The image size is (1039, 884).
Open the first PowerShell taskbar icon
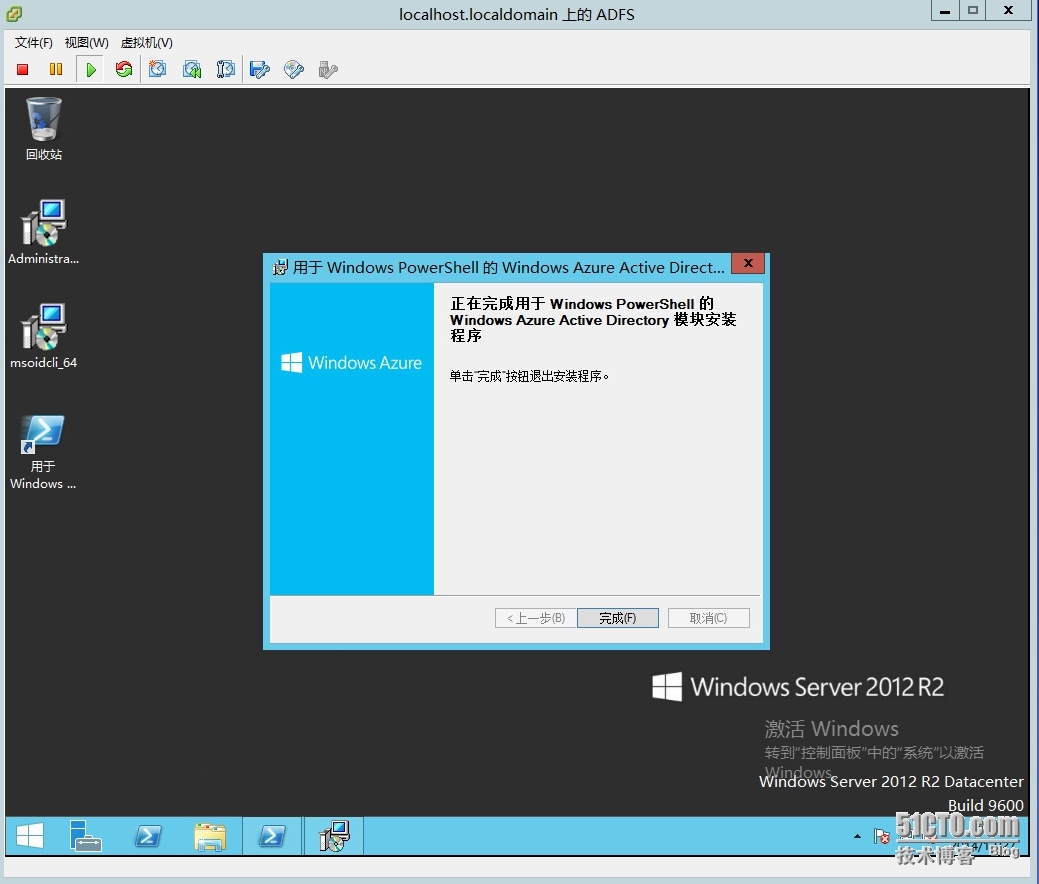point(148,836)
